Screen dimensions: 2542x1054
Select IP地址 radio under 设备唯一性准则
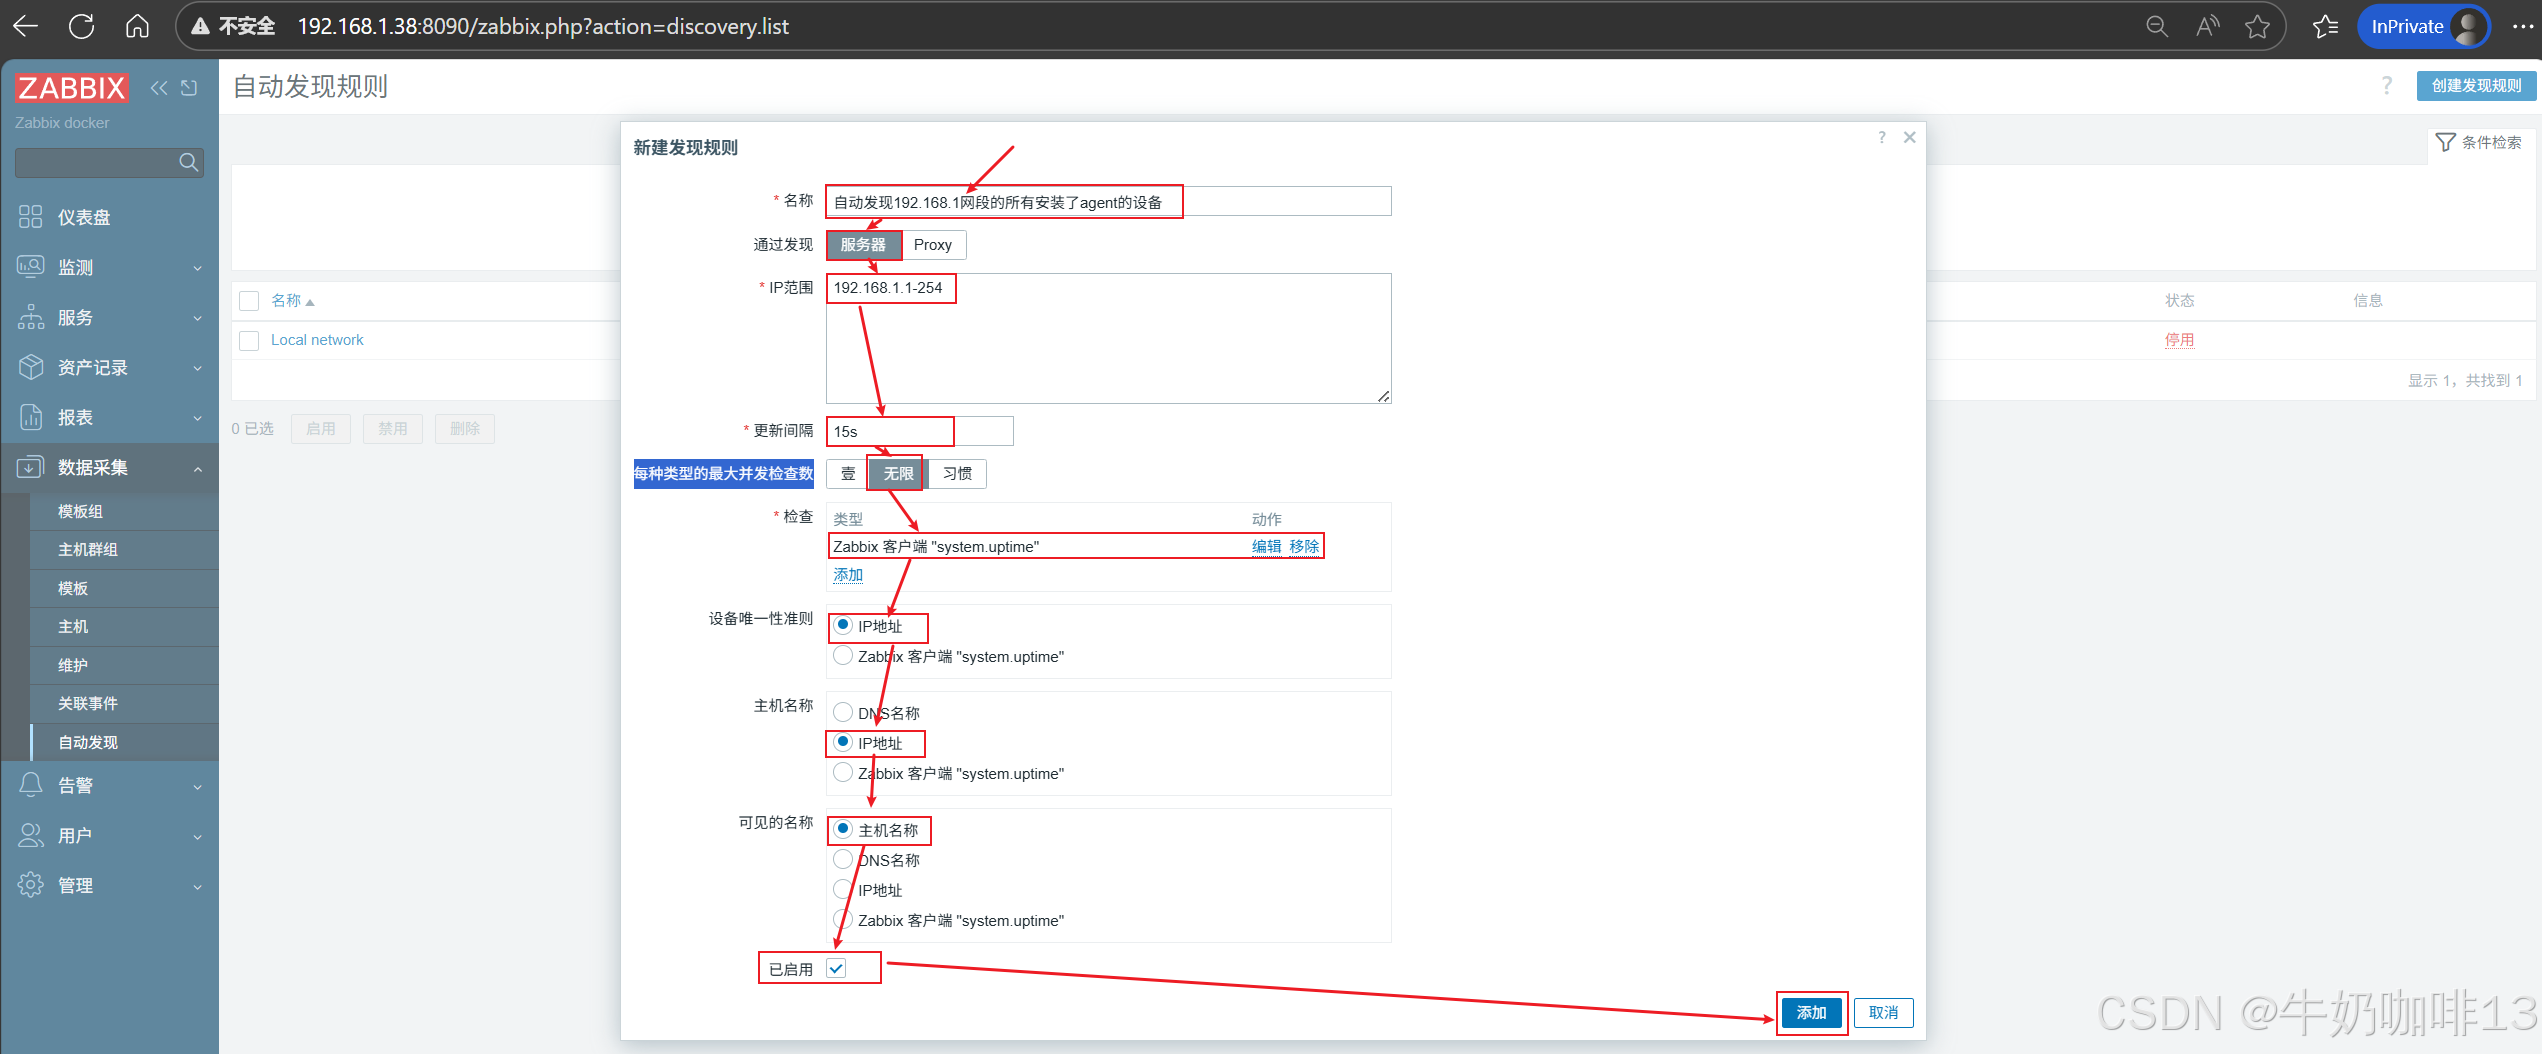point(844,625)
